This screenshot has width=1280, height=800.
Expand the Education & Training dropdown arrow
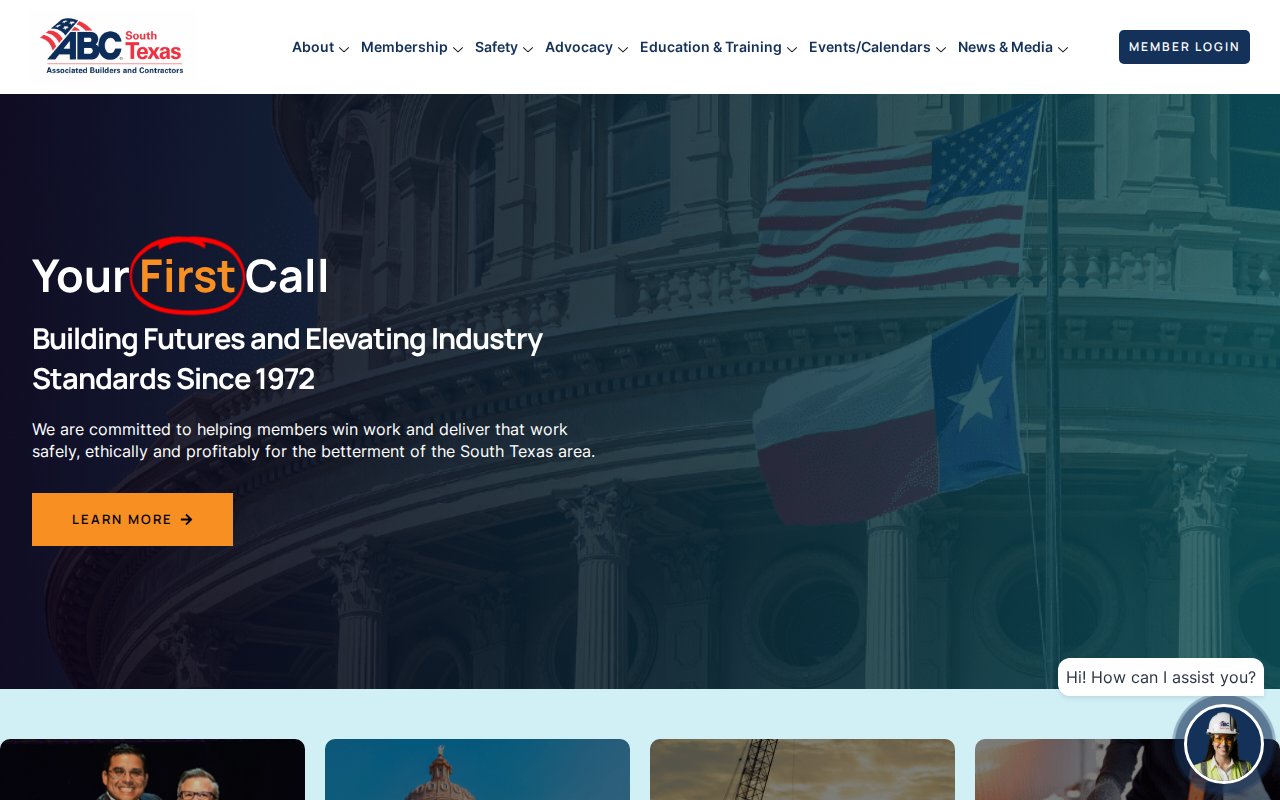792,49
